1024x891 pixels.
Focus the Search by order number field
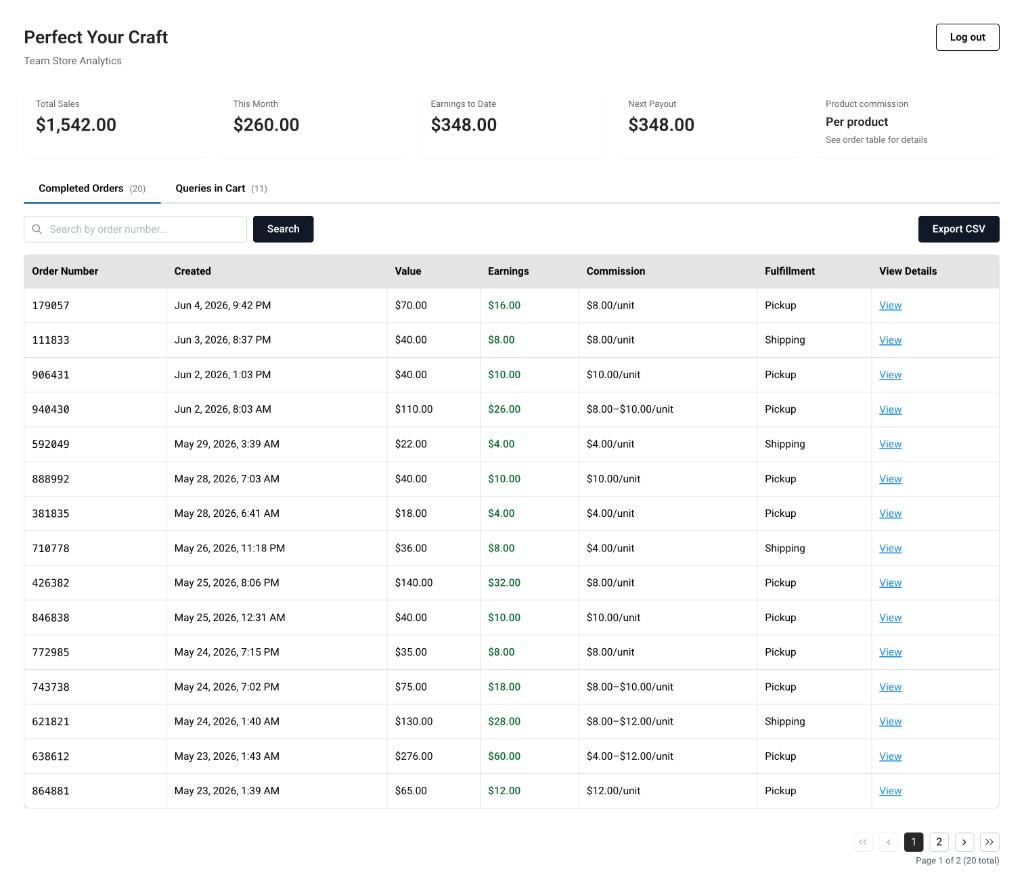[x=135, y=229]
